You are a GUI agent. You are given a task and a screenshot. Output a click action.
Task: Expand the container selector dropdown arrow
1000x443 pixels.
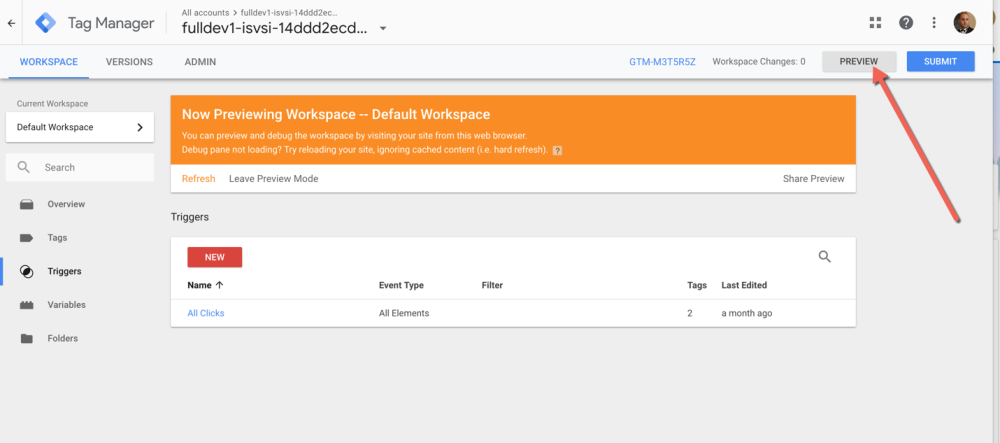(x=383, y=29)
